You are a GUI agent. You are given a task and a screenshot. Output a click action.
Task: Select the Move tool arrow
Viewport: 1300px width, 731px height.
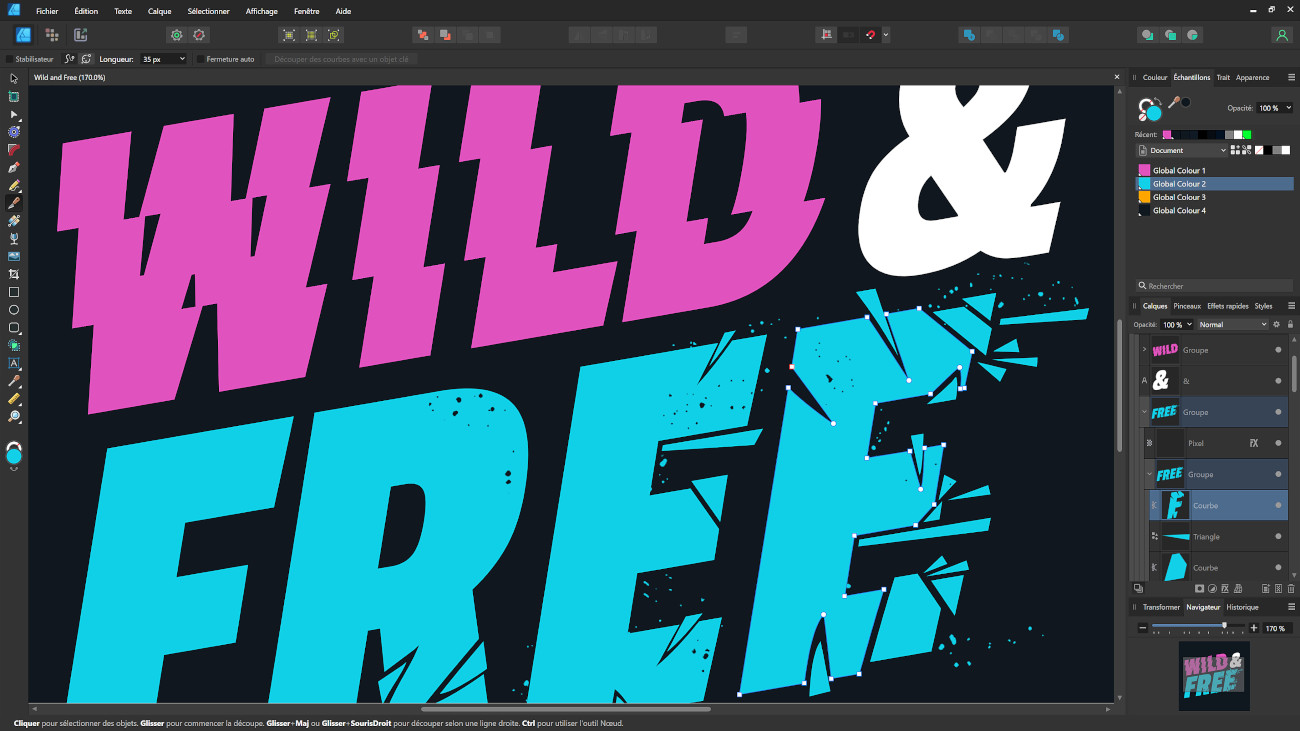pyautogui.click(x=14, y=78)
